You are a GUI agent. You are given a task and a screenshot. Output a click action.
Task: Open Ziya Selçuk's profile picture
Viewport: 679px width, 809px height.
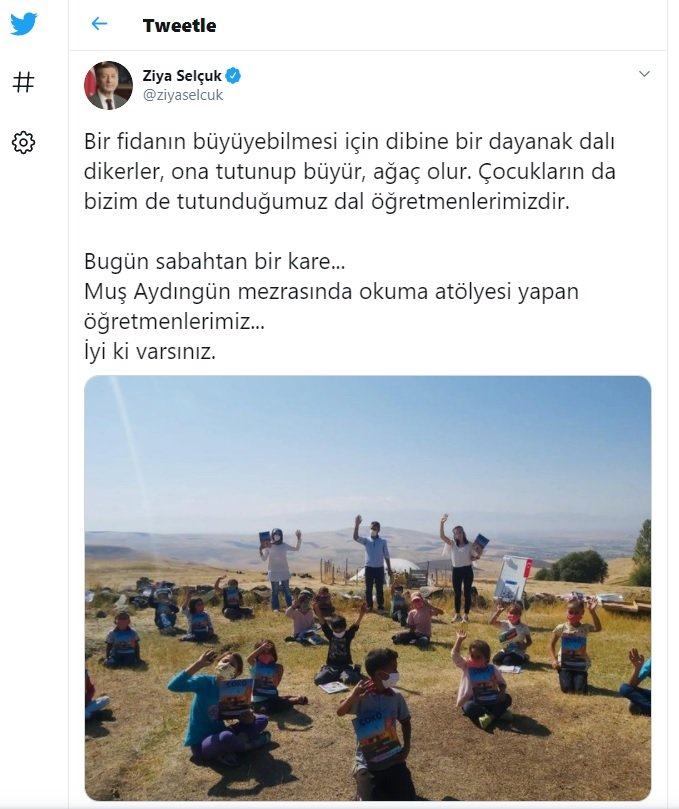tap(108, 85)
